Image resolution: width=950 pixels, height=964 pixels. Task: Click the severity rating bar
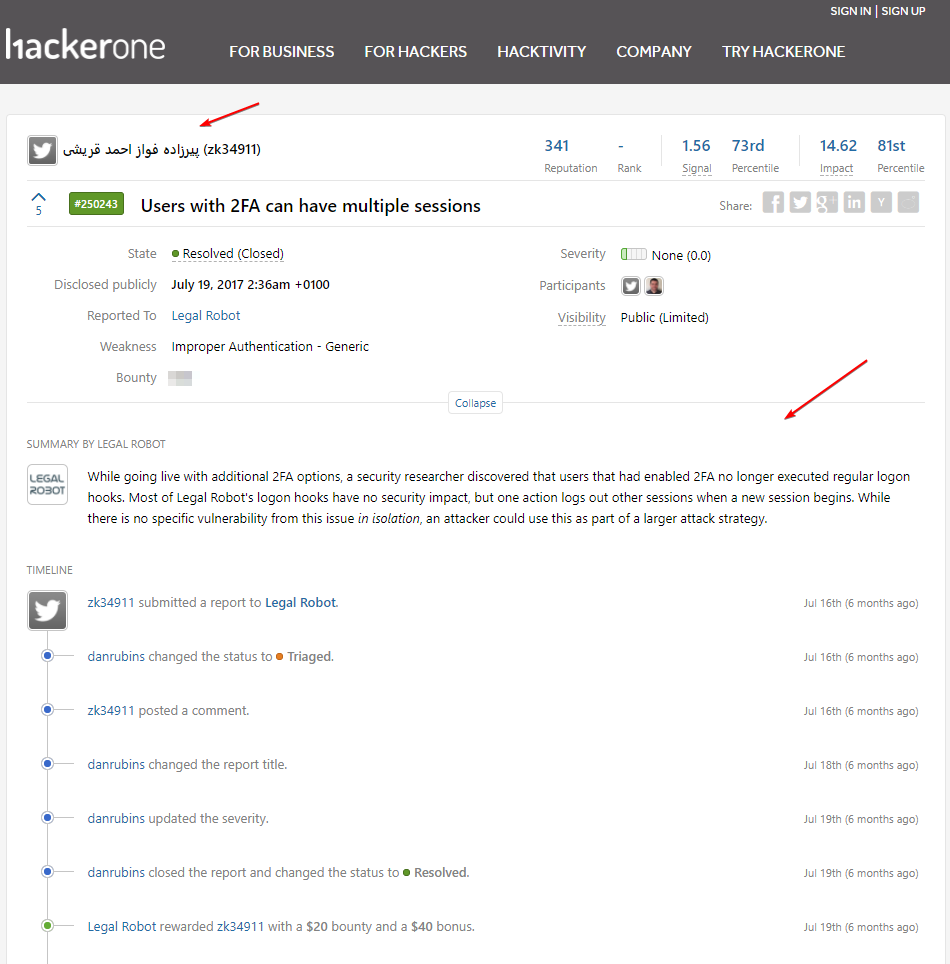(633, 255)
